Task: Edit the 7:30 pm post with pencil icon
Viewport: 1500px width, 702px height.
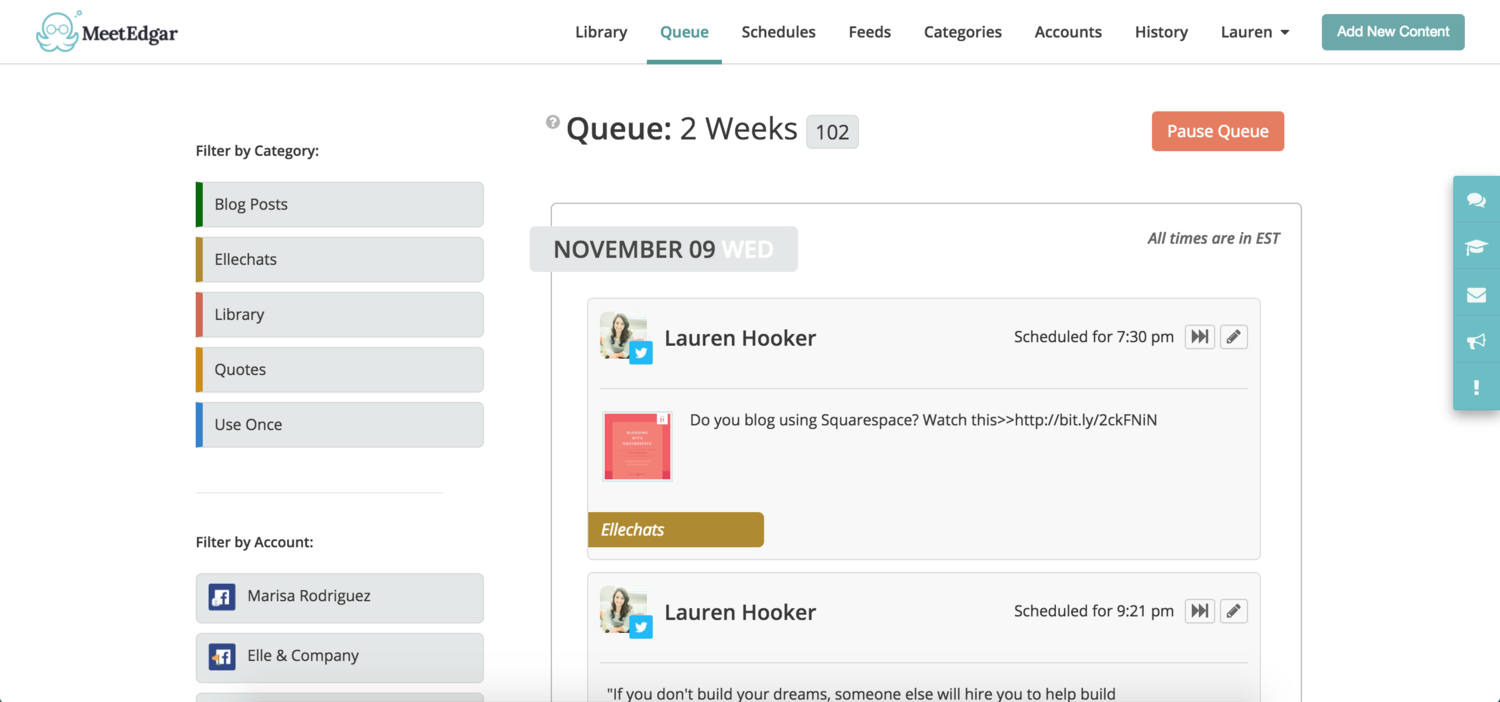Action: coord(1234,337)
